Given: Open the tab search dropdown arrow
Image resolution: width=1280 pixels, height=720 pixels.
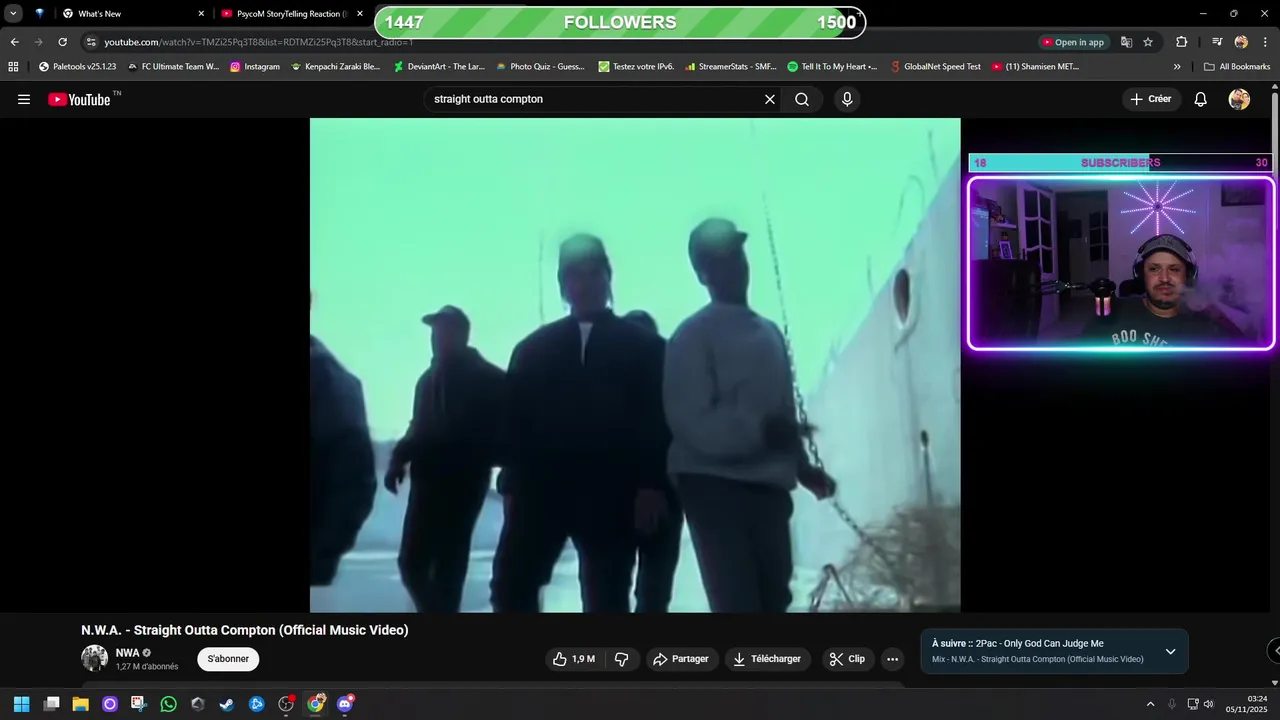Looking at the screenshot, I should [x=13, y=14].
